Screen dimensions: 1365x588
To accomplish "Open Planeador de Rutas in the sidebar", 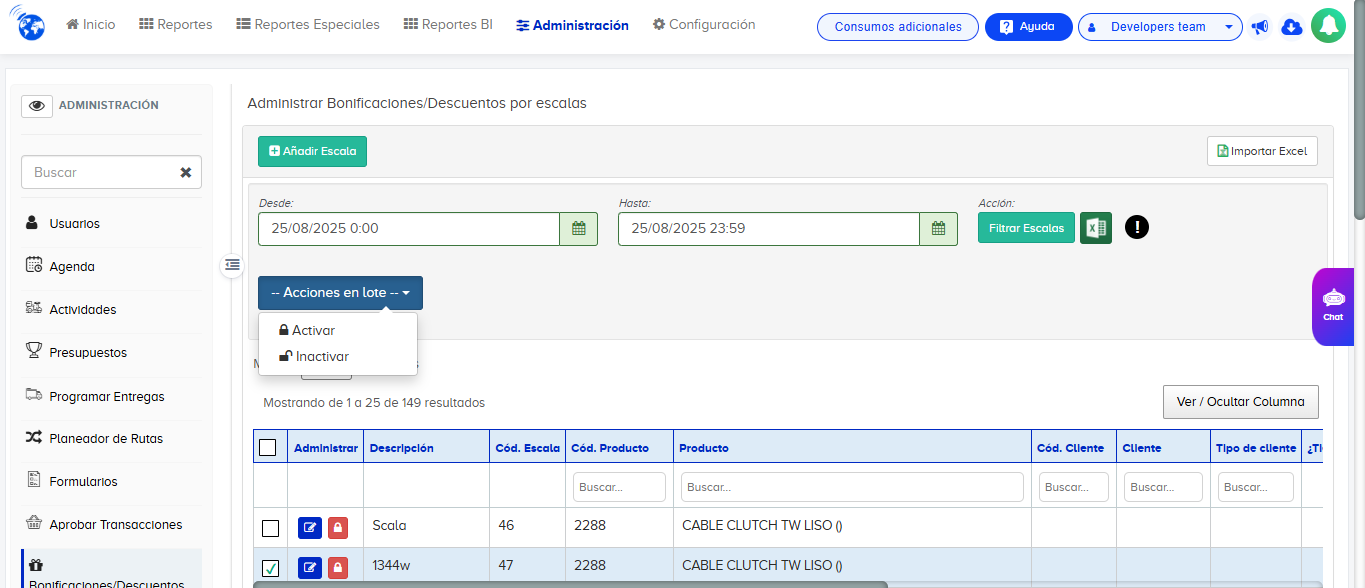I will tap(106, 439).
